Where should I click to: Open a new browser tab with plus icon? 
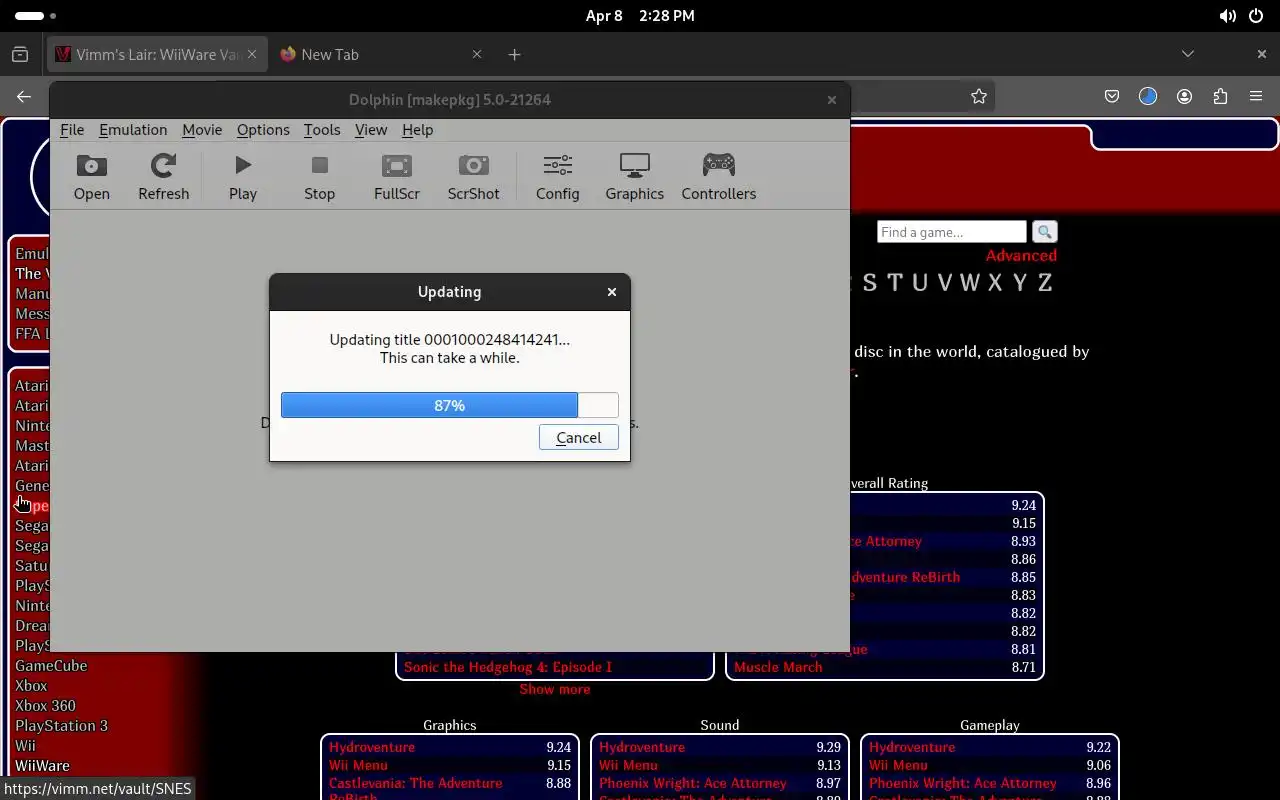tap(514, 55)
